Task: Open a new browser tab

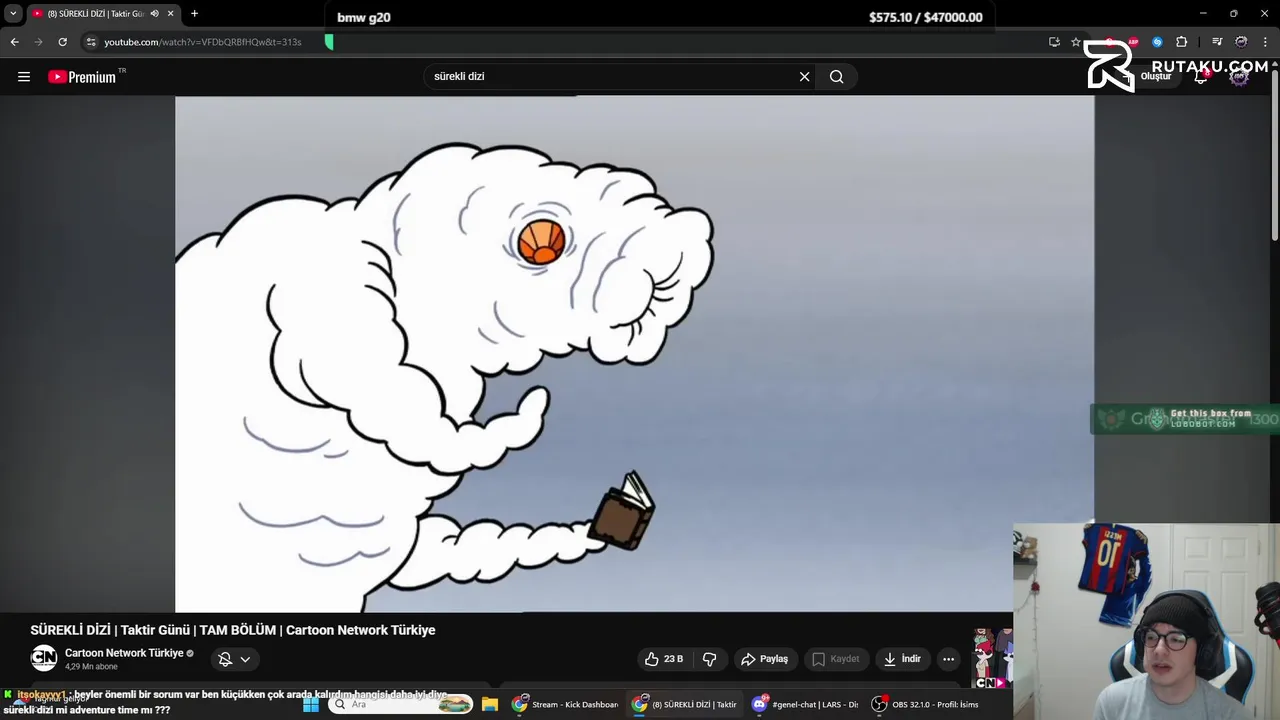Action: (194, 14)
